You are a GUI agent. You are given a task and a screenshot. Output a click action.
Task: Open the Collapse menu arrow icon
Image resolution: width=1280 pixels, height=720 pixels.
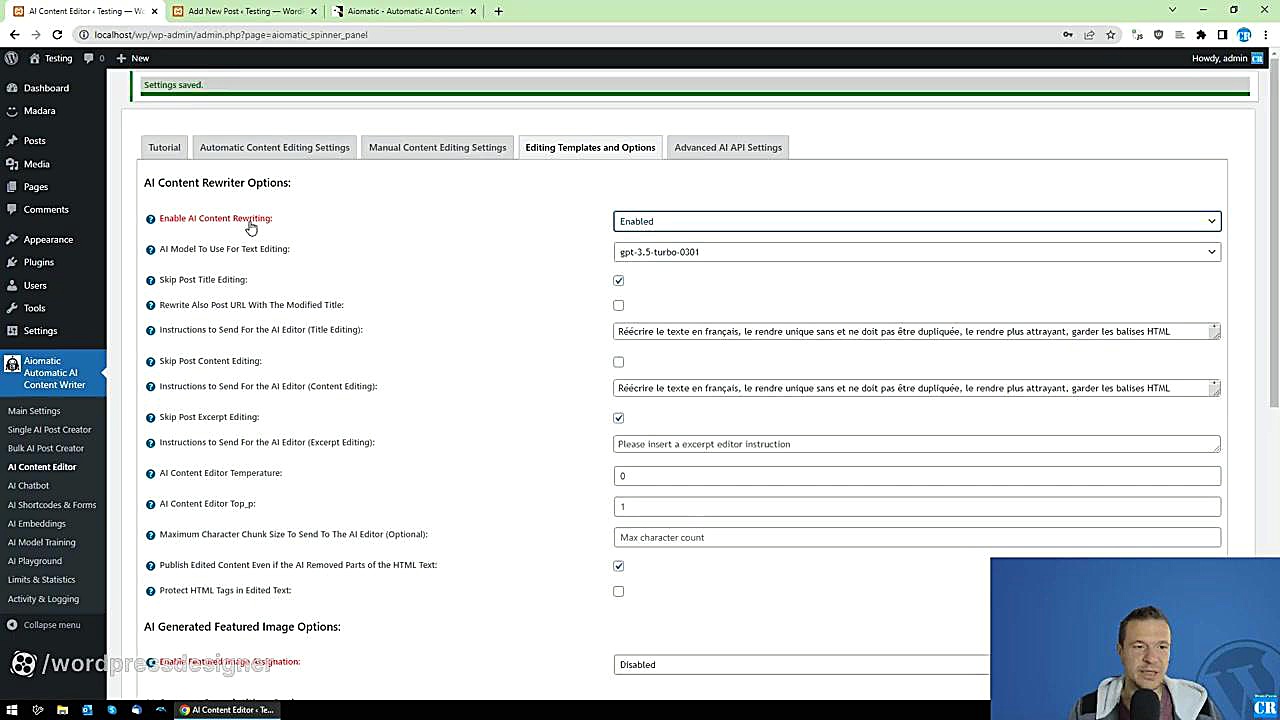pos(11,625)
